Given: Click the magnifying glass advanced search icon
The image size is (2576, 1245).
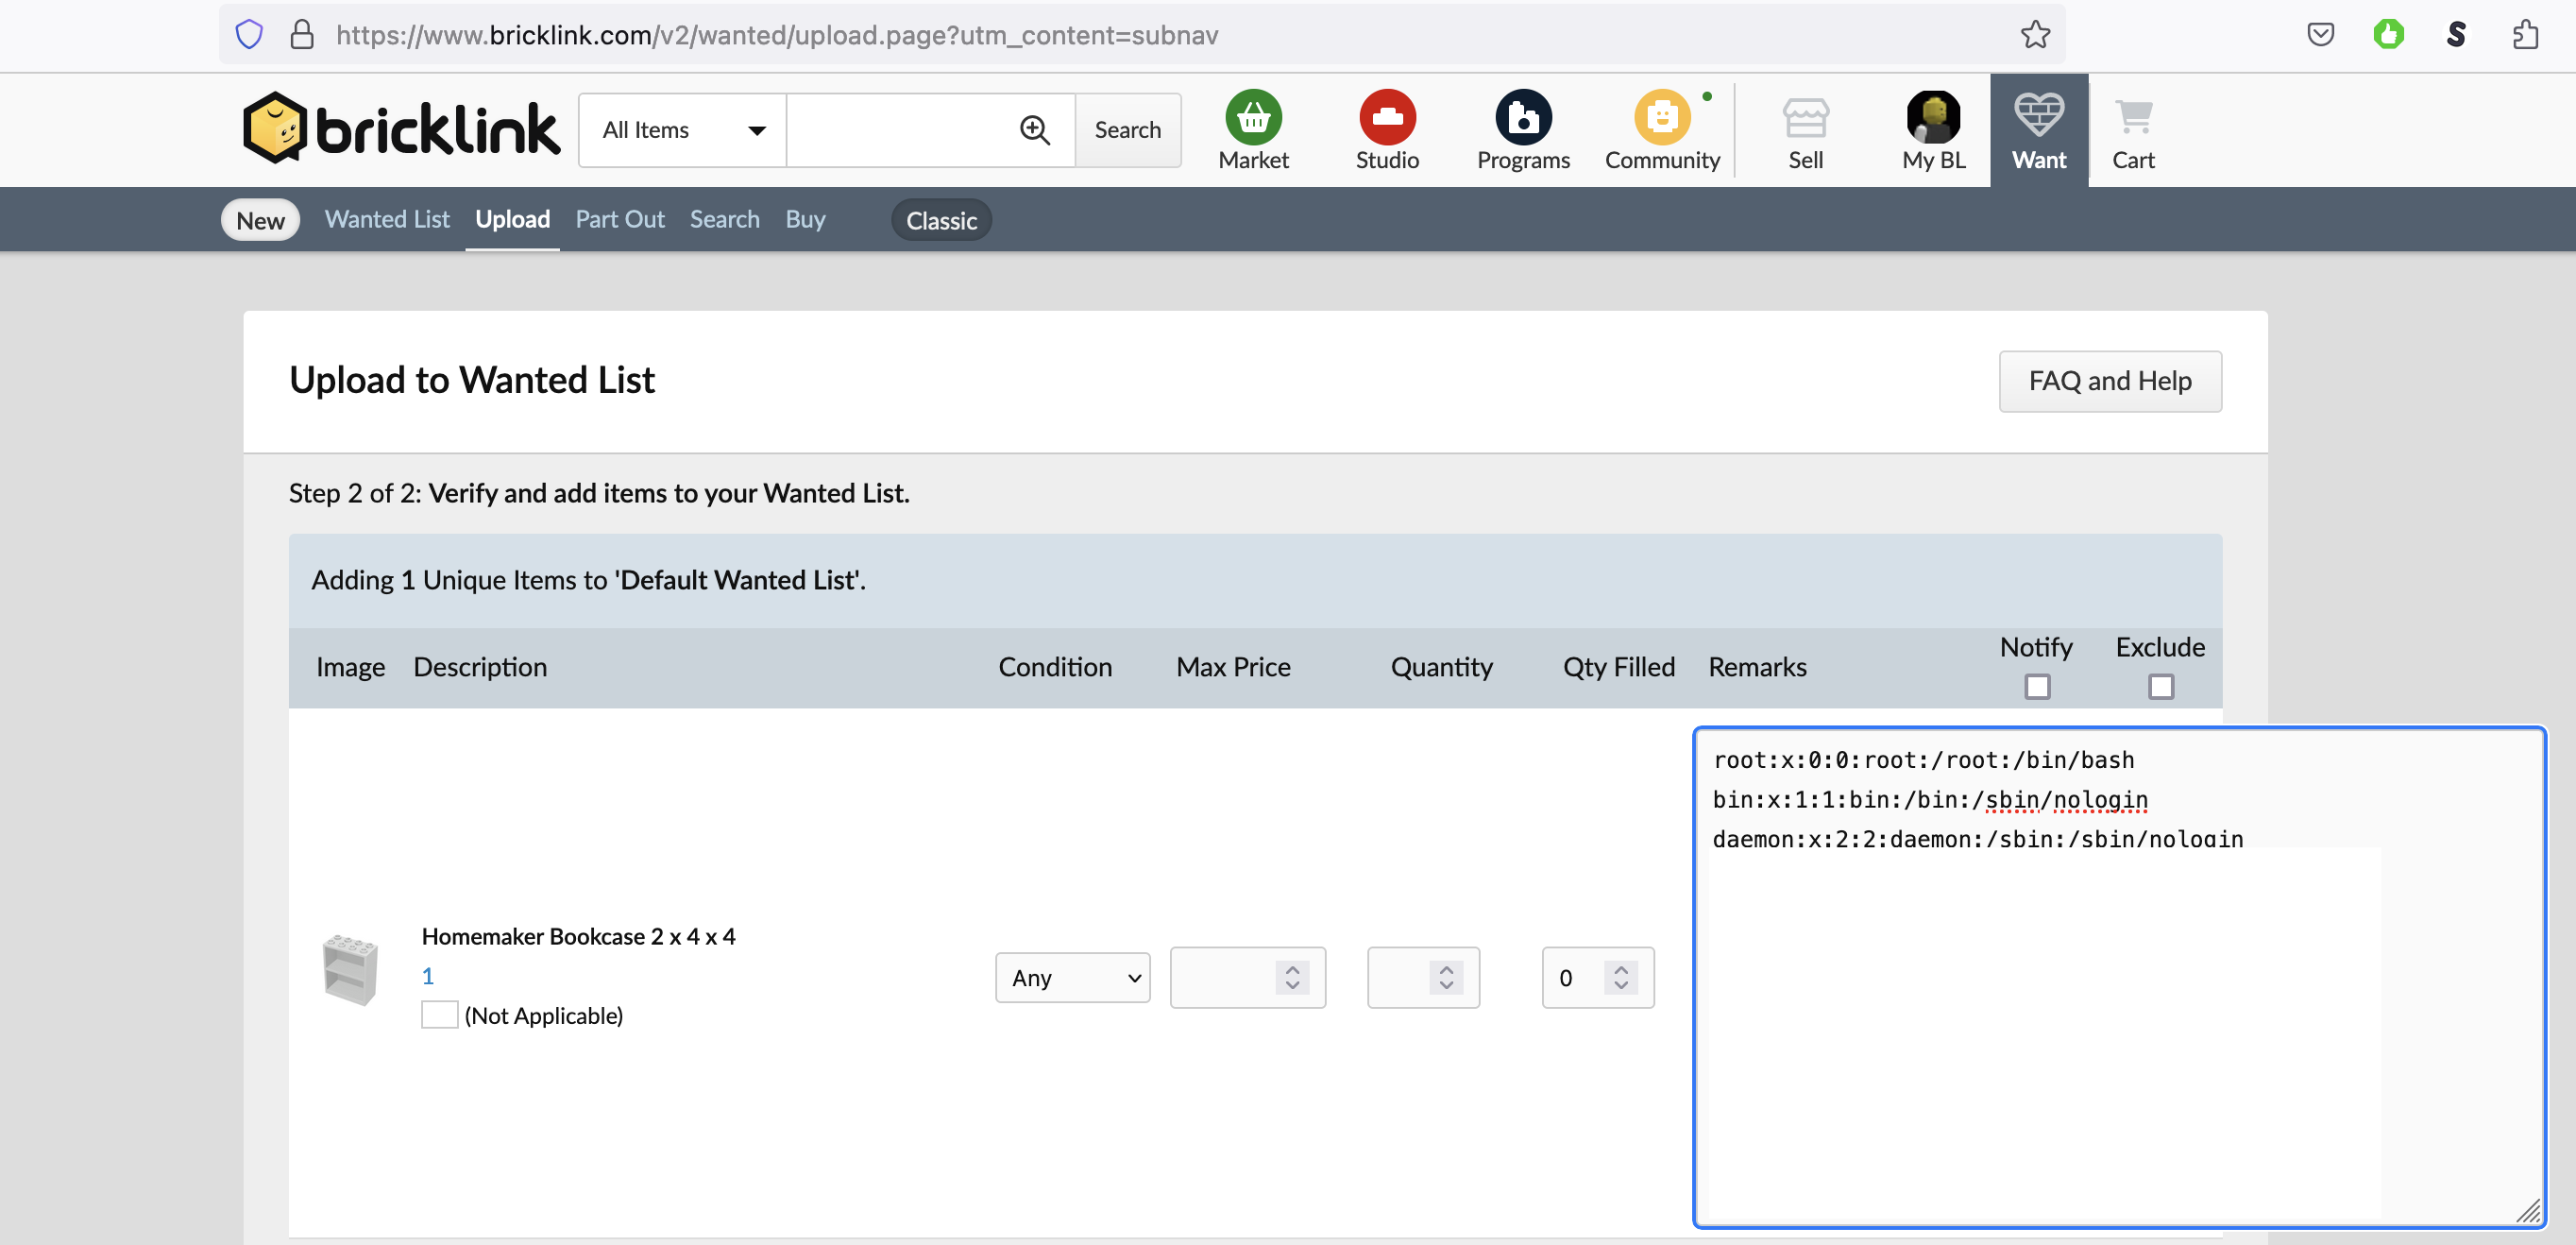Looking at the screenshot, I should [x=1034, y=130].
